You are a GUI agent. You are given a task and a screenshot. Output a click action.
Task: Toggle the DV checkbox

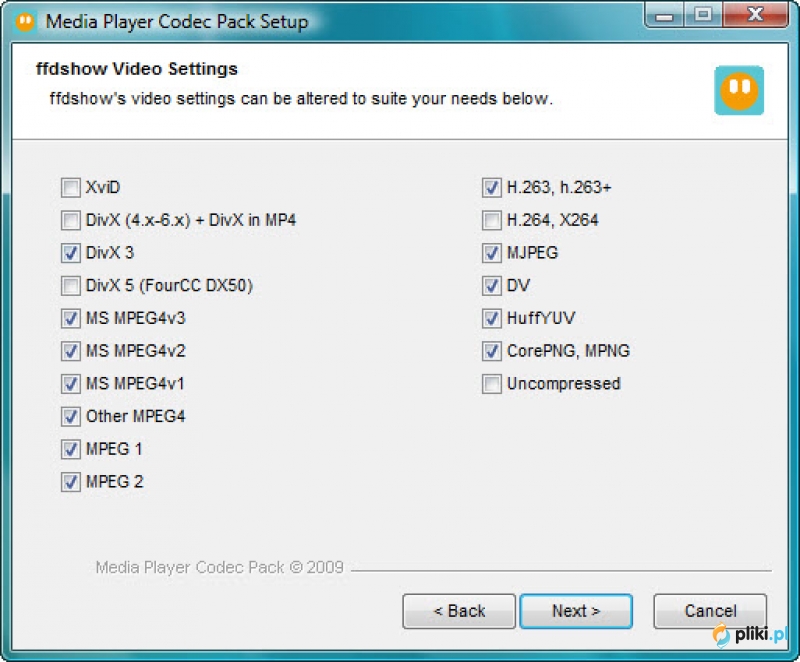491,286
